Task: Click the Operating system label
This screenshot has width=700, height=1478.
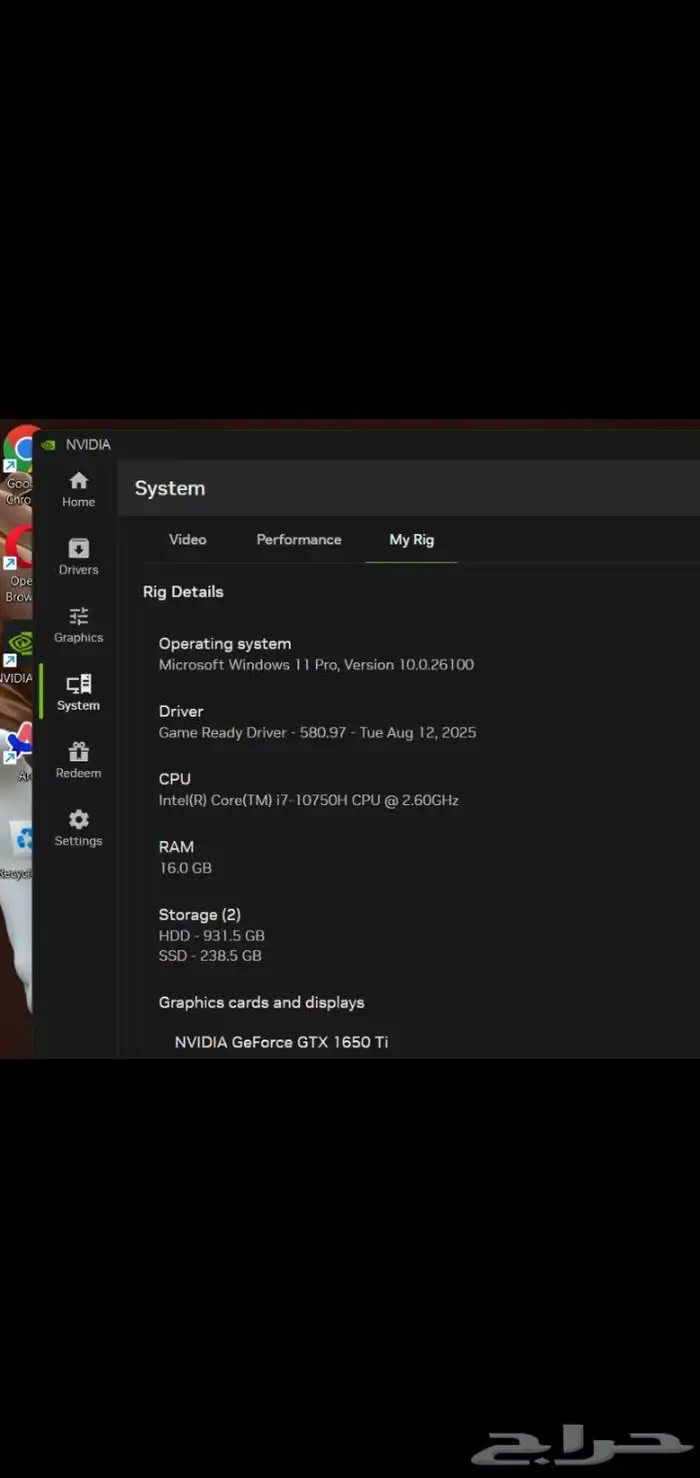Action: click(225, 644)
